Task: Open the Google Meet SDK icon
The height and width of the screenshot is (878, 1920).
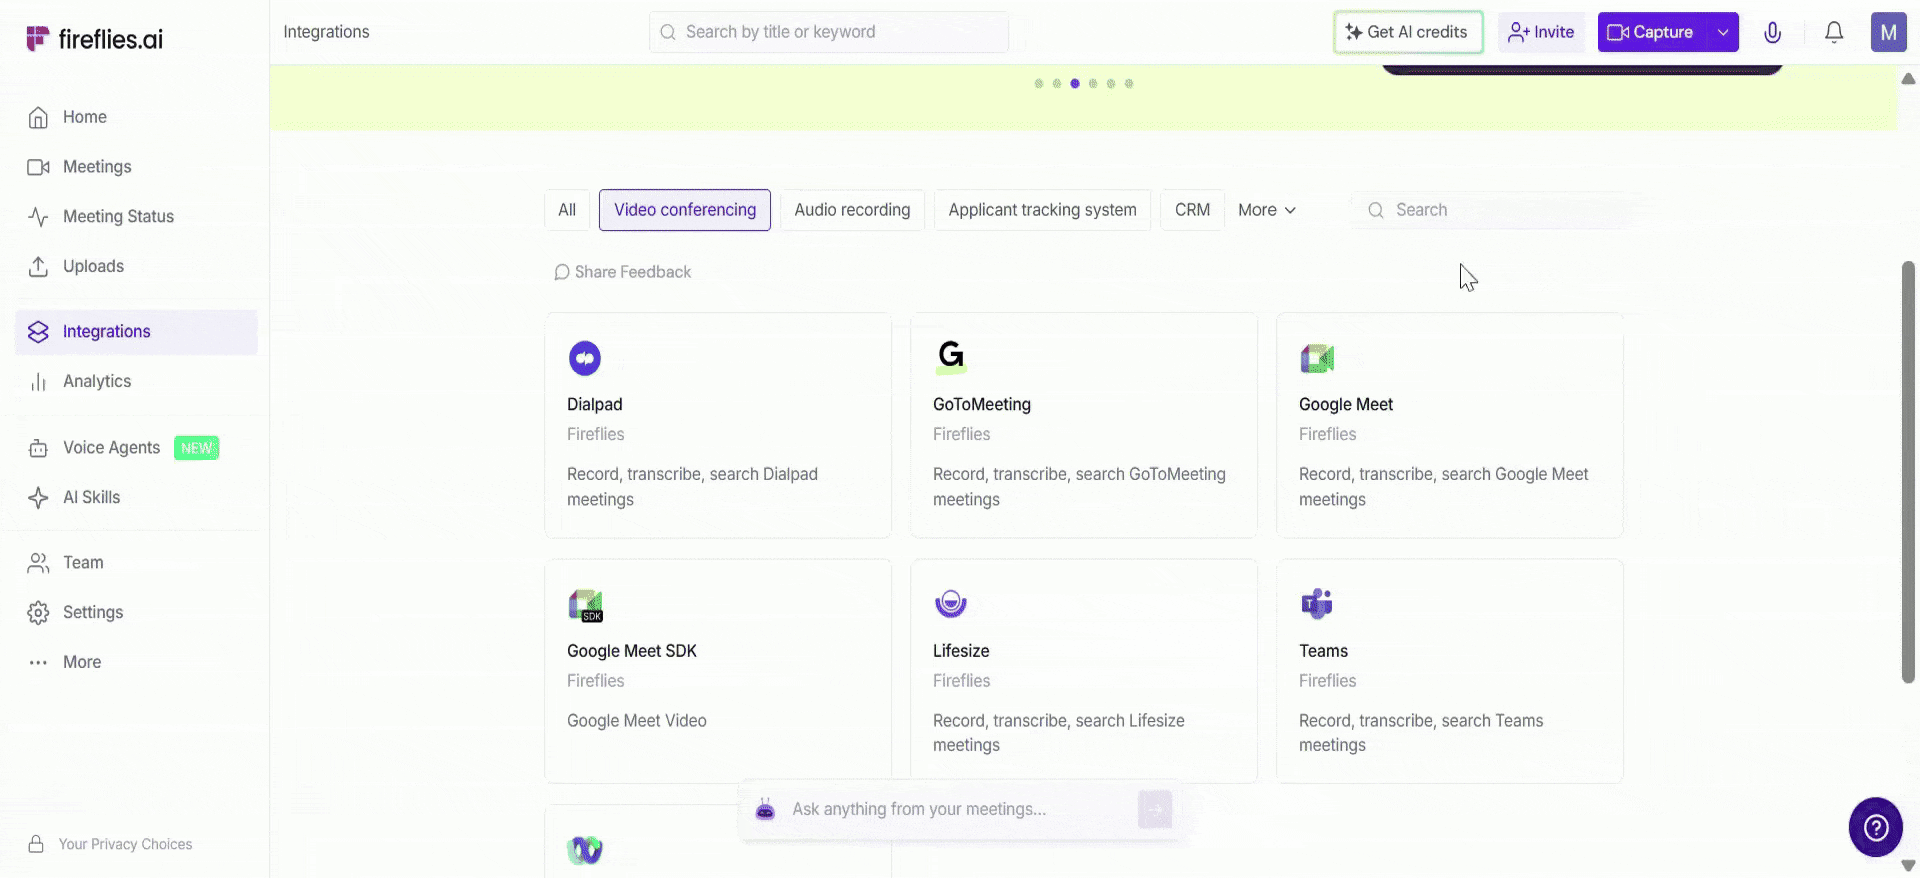Action: (586, 605)
